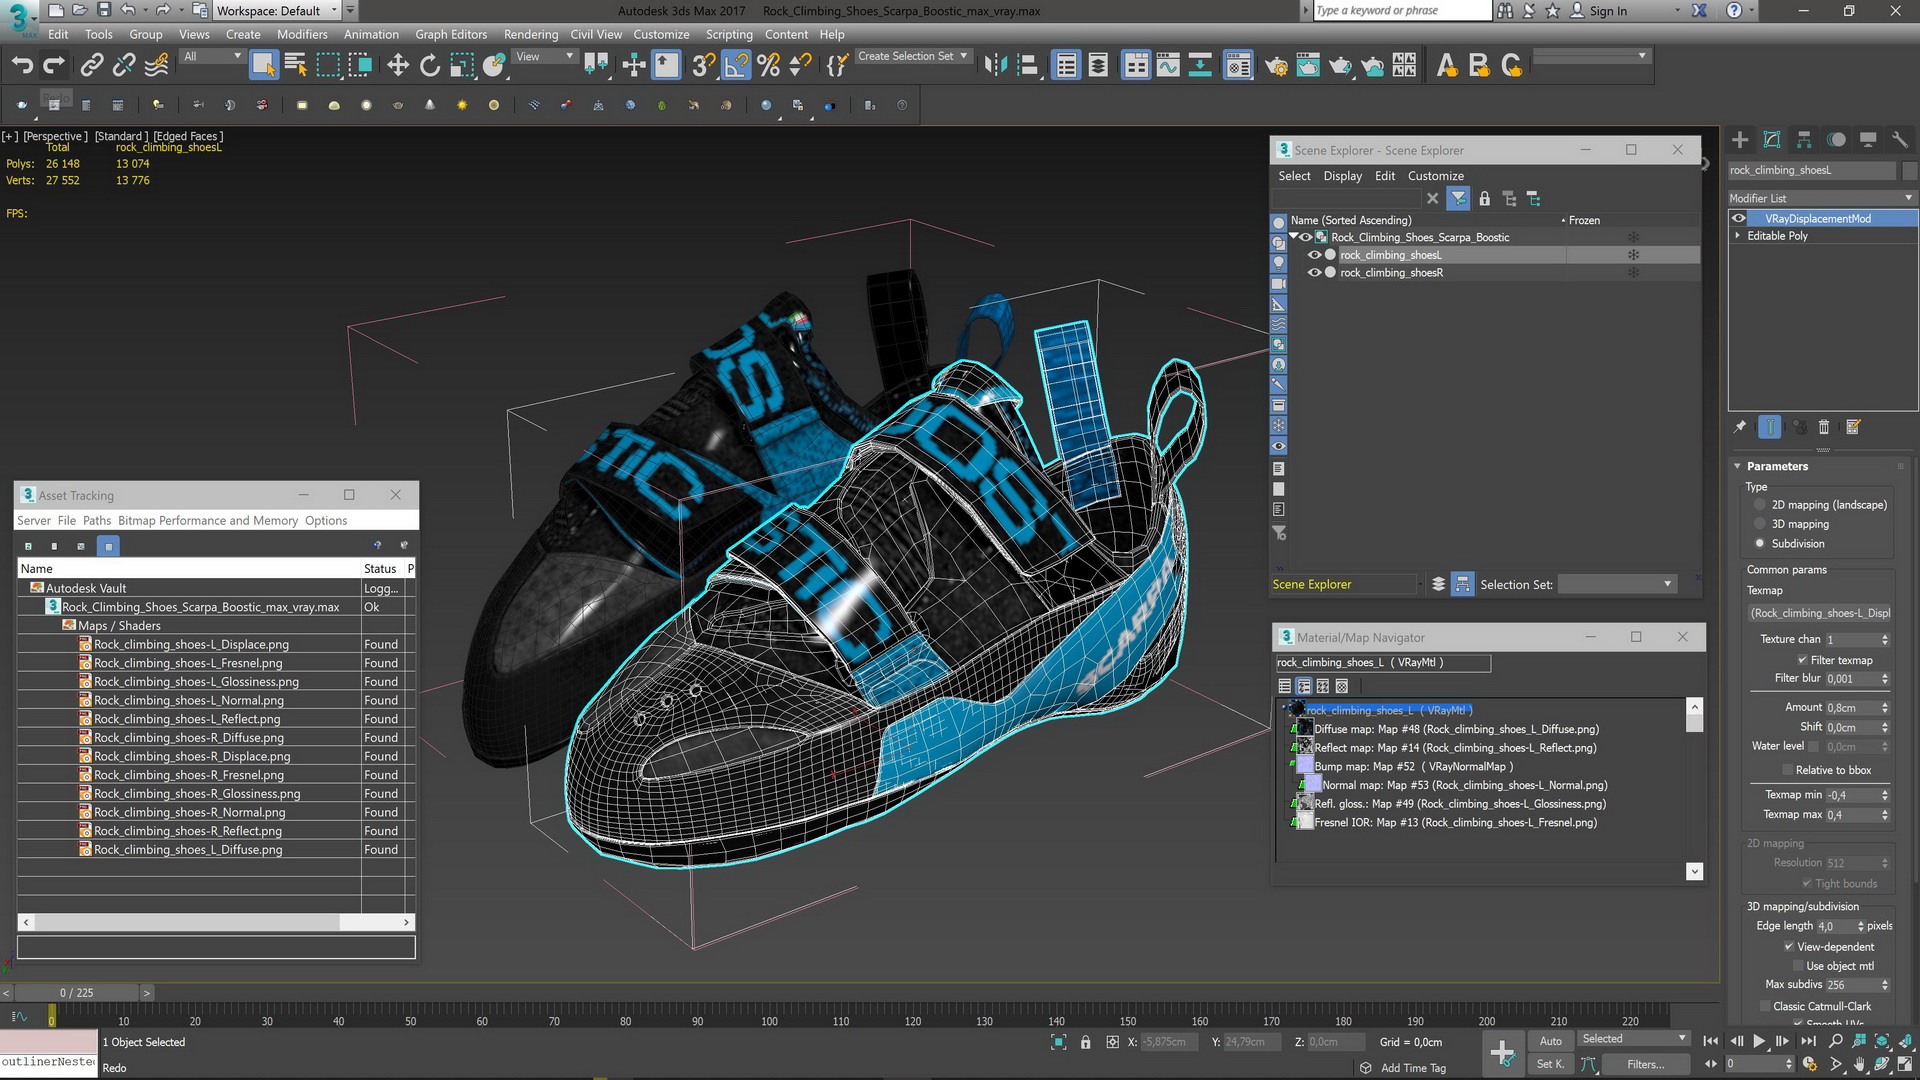The width and height of the screenshot is (1920, 1080).
Task: Open Render Setup teapot-gear icon
Action: [x=1276, y=66]
